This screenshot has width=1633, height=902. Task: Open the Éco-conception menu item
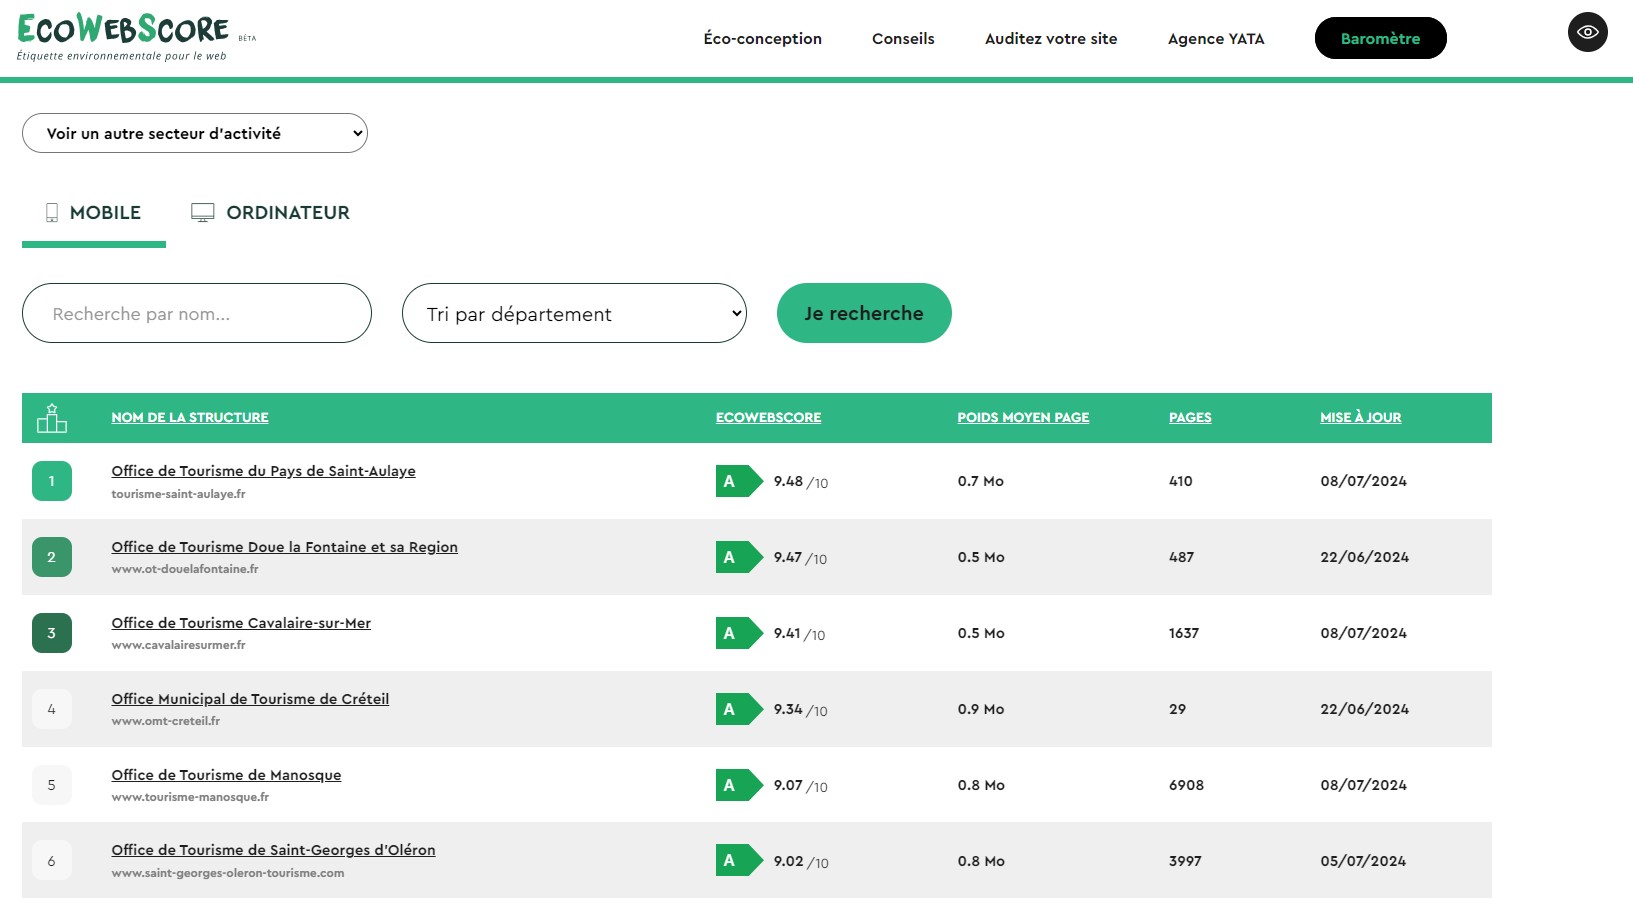pos(762,39)
